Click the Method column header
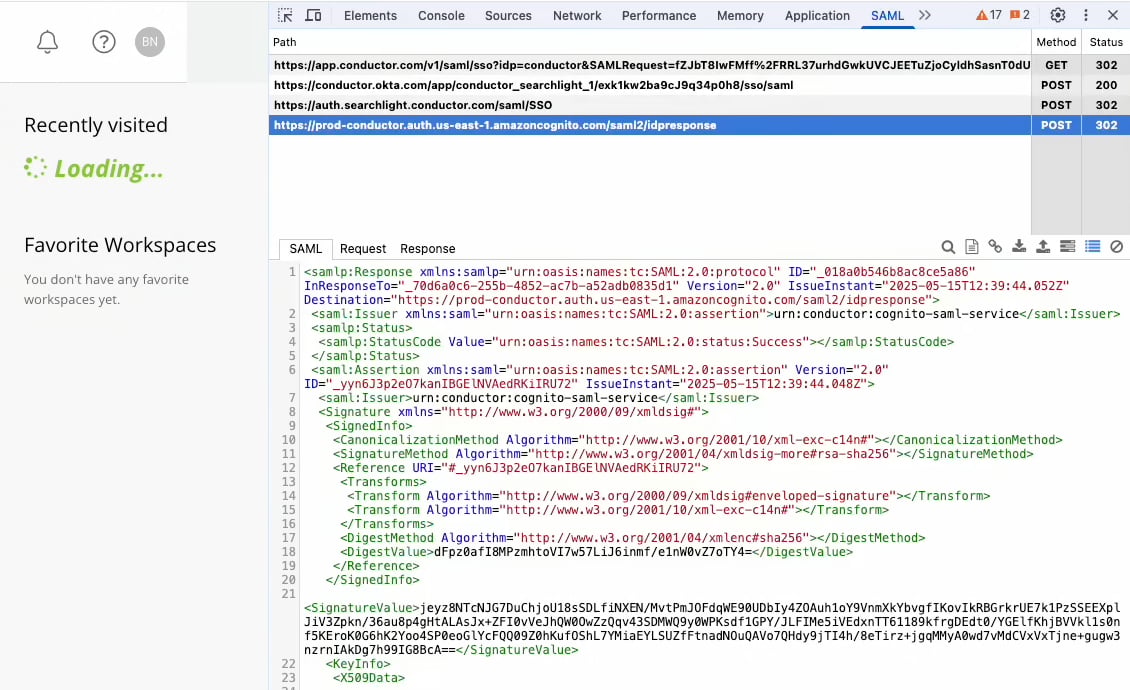This screenshot has height=690, width=1130. click(x=1056, y=42)
